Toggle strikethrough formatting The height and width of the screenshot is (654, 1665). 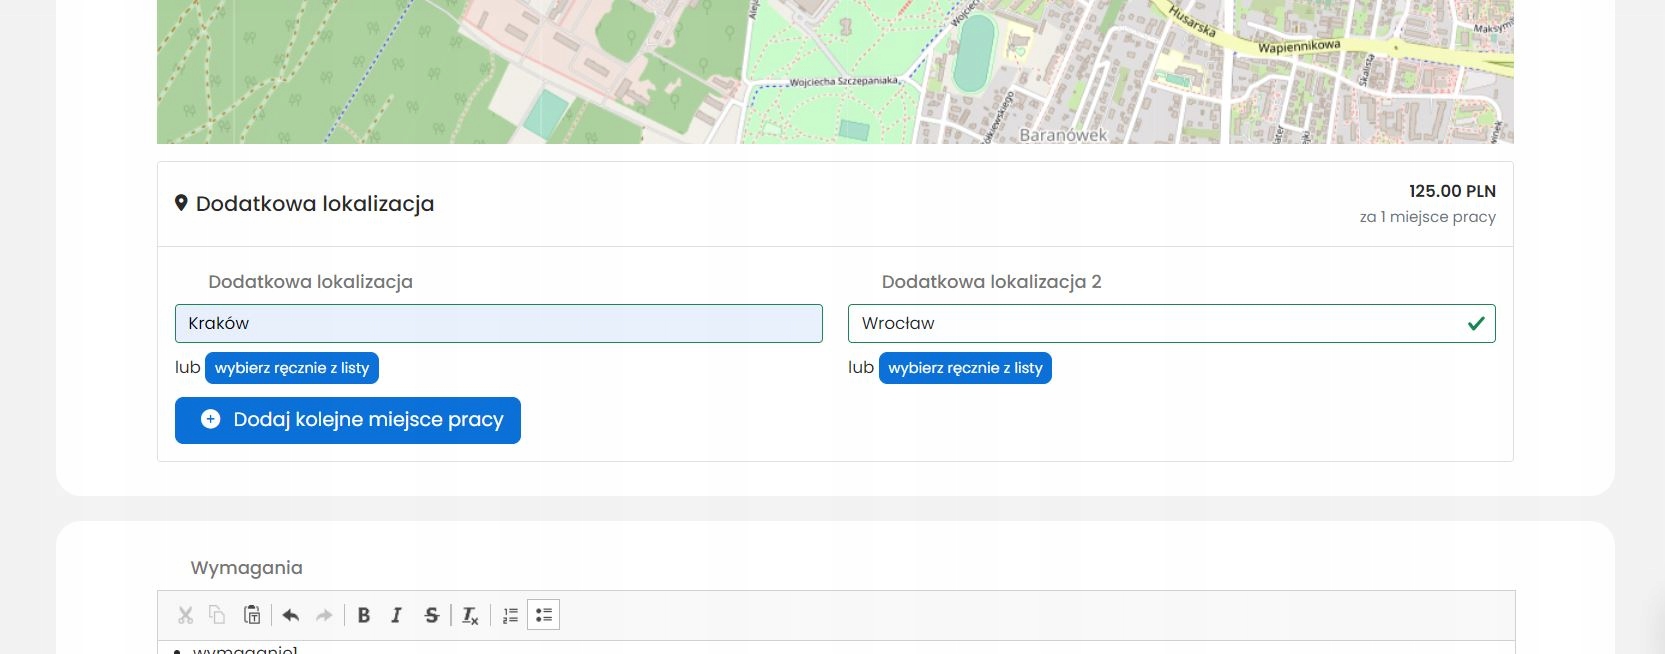click(x=431, y=615)
